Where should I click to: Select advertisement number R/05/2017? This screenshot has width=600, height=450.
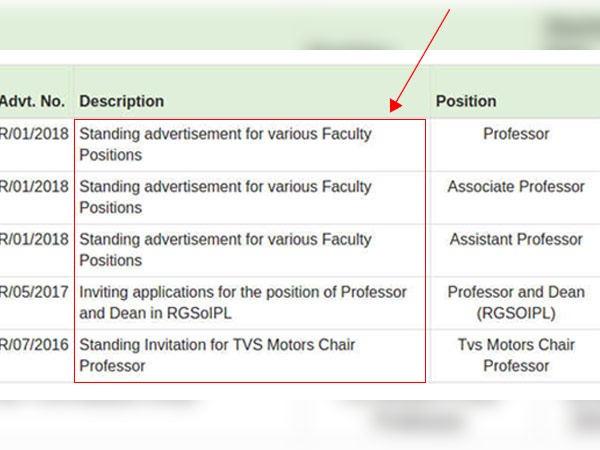[35, 293]
